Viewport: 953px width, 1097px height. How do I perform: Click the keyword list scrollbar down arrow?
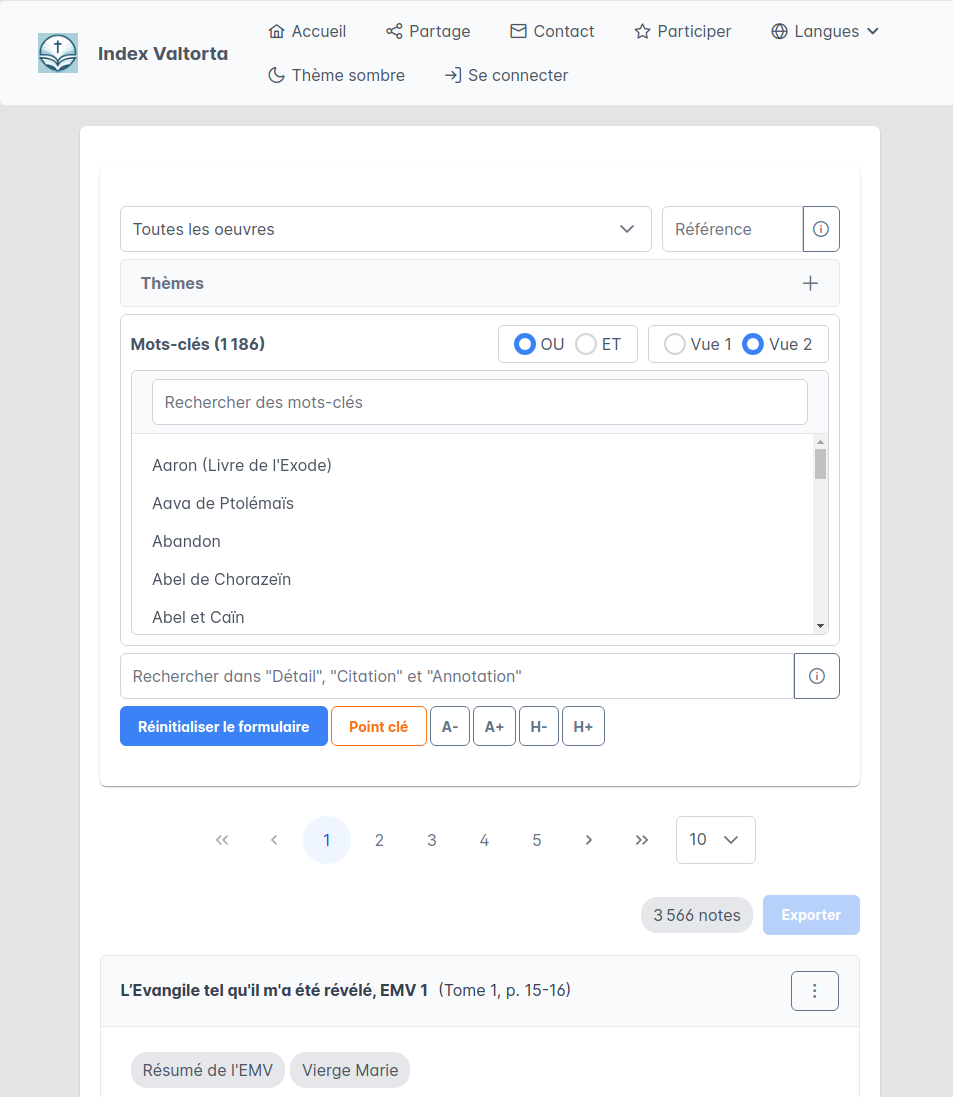pyautogui.click(x=820, y=626)
